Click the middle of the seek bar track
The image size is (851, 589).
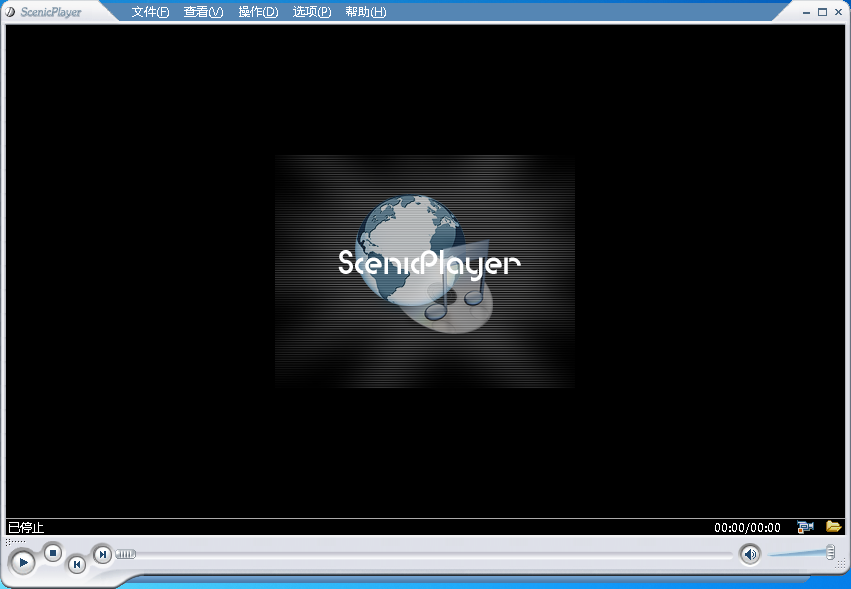pos(424,554)
